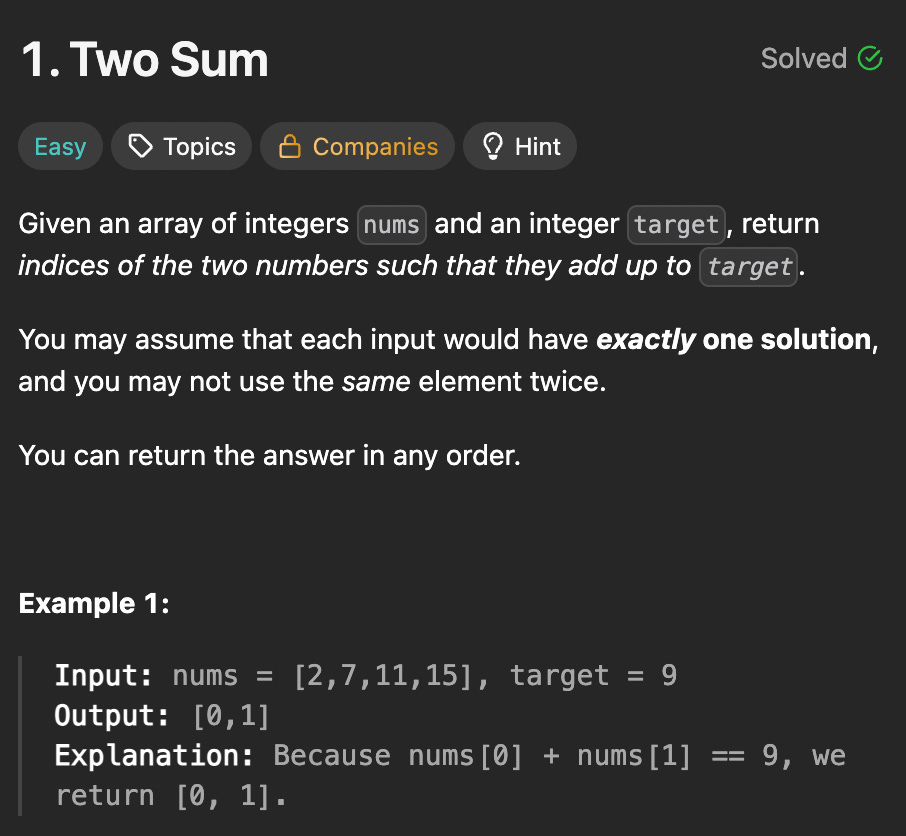Click the green Solved checkmark icon
The image size is (906, 836).
click(870, 58)
